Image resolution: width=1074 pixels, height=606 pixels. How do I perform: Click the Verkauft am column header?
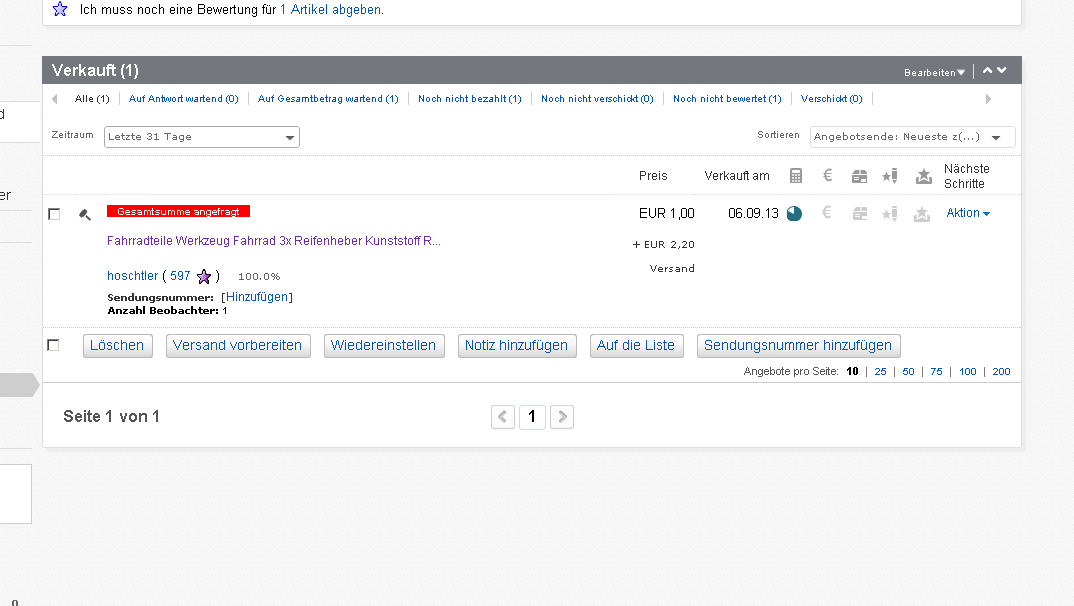pyautogui.click(x=737, y=176)
